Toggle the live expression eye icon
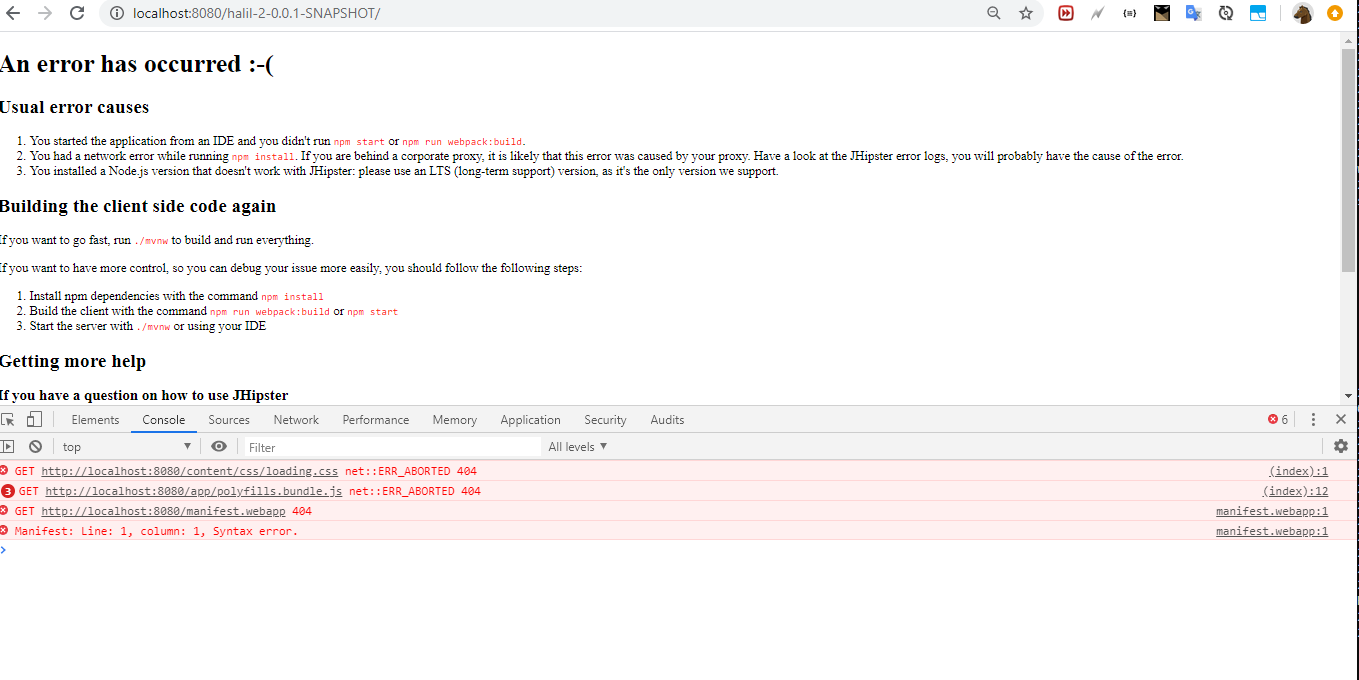Screen dimensions: 1359x680 (x=219, y=447)
